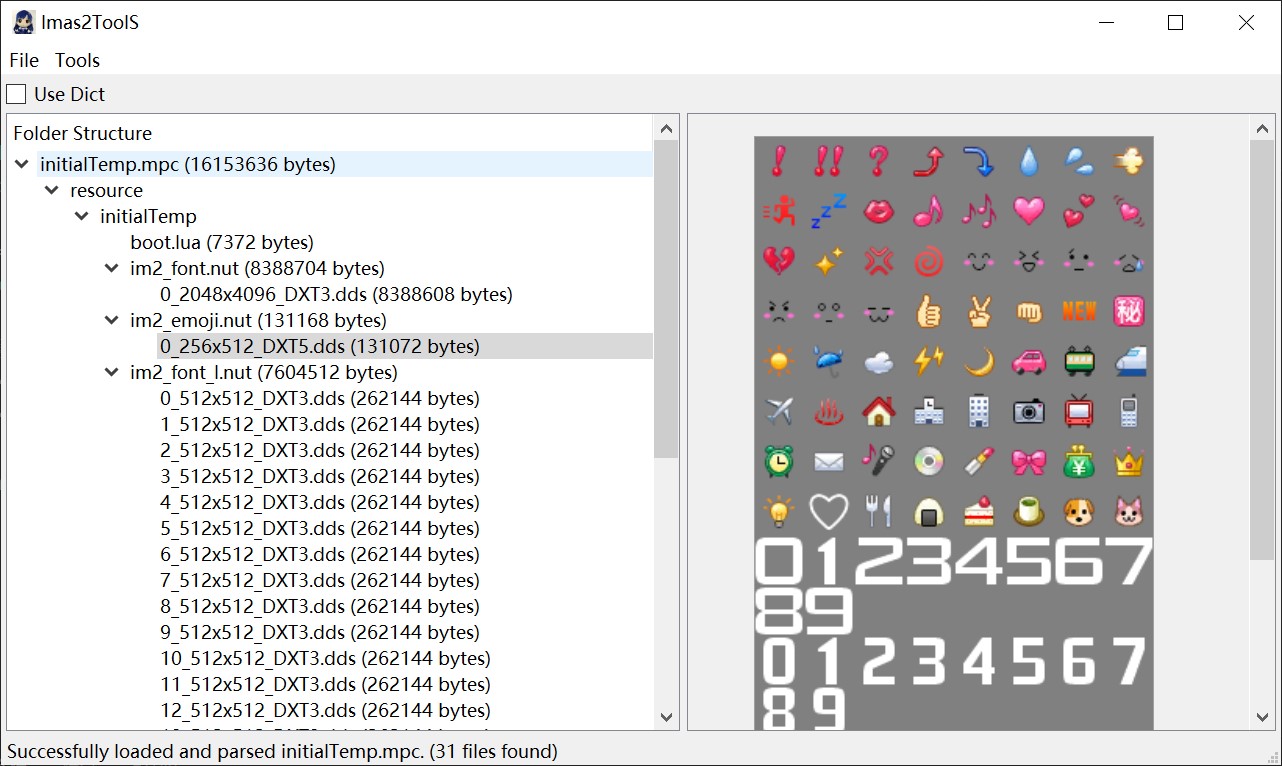Click the golden crown emoji

tap(1128, 461)
